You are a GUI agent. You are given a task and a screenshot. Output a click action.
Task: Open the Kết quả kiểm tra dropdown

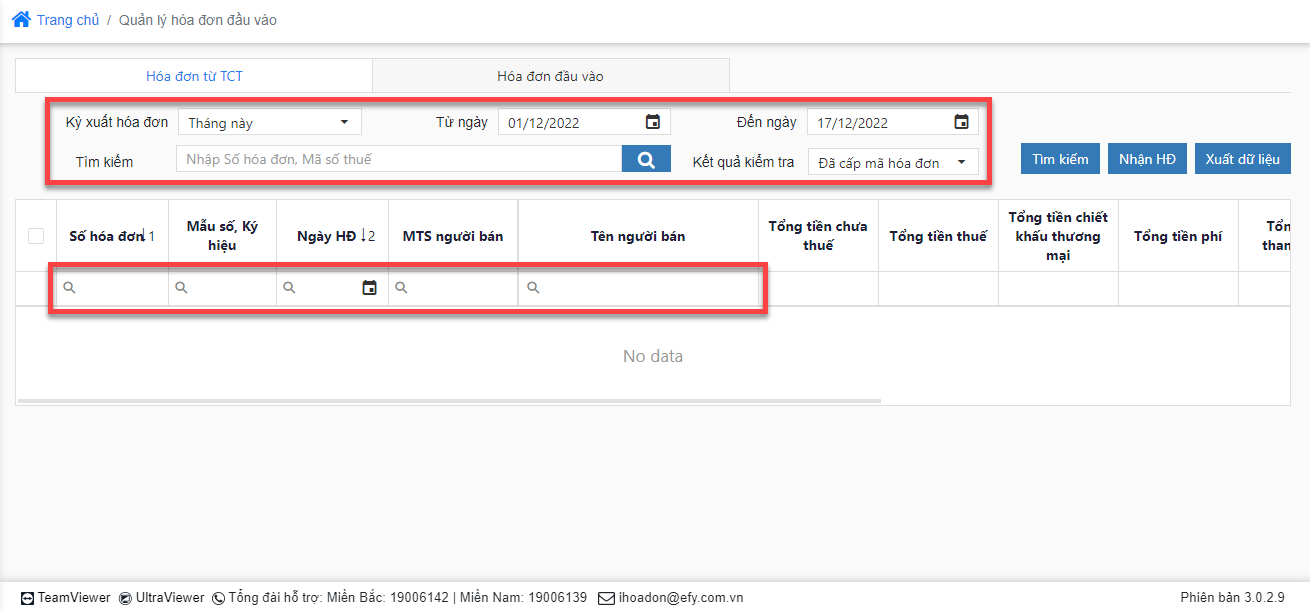point(893,162)
